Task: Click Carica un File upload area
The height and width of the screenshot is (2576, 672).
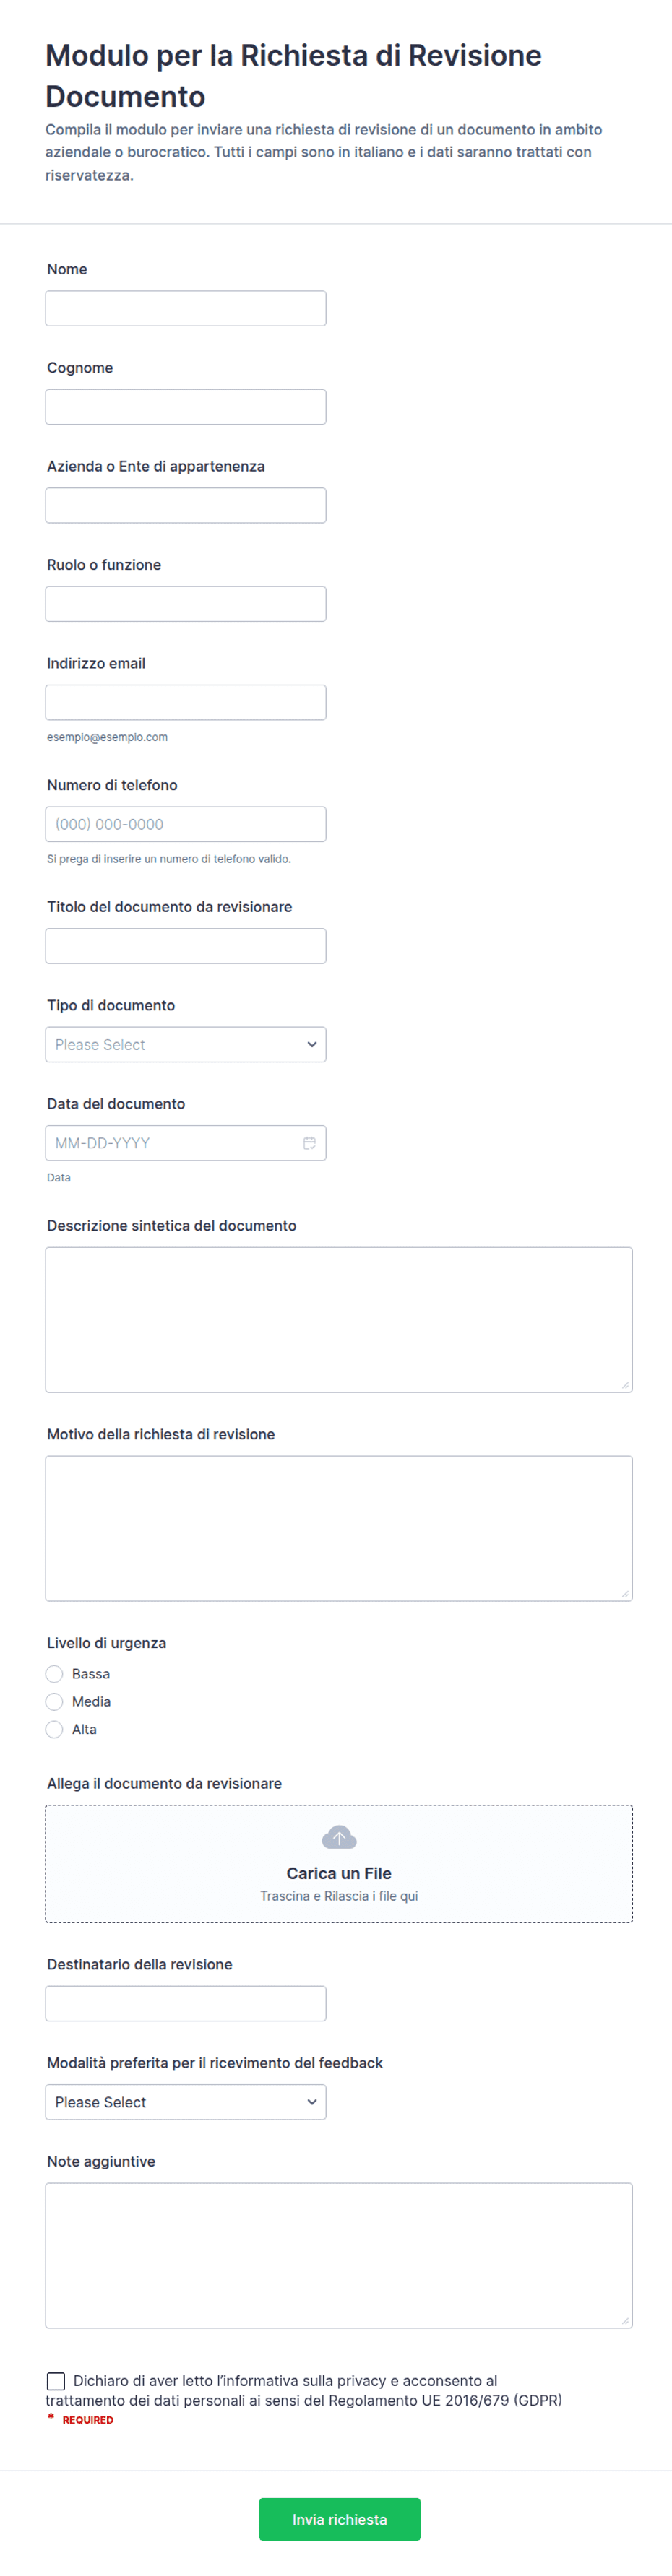Action: pos(339,1864)
